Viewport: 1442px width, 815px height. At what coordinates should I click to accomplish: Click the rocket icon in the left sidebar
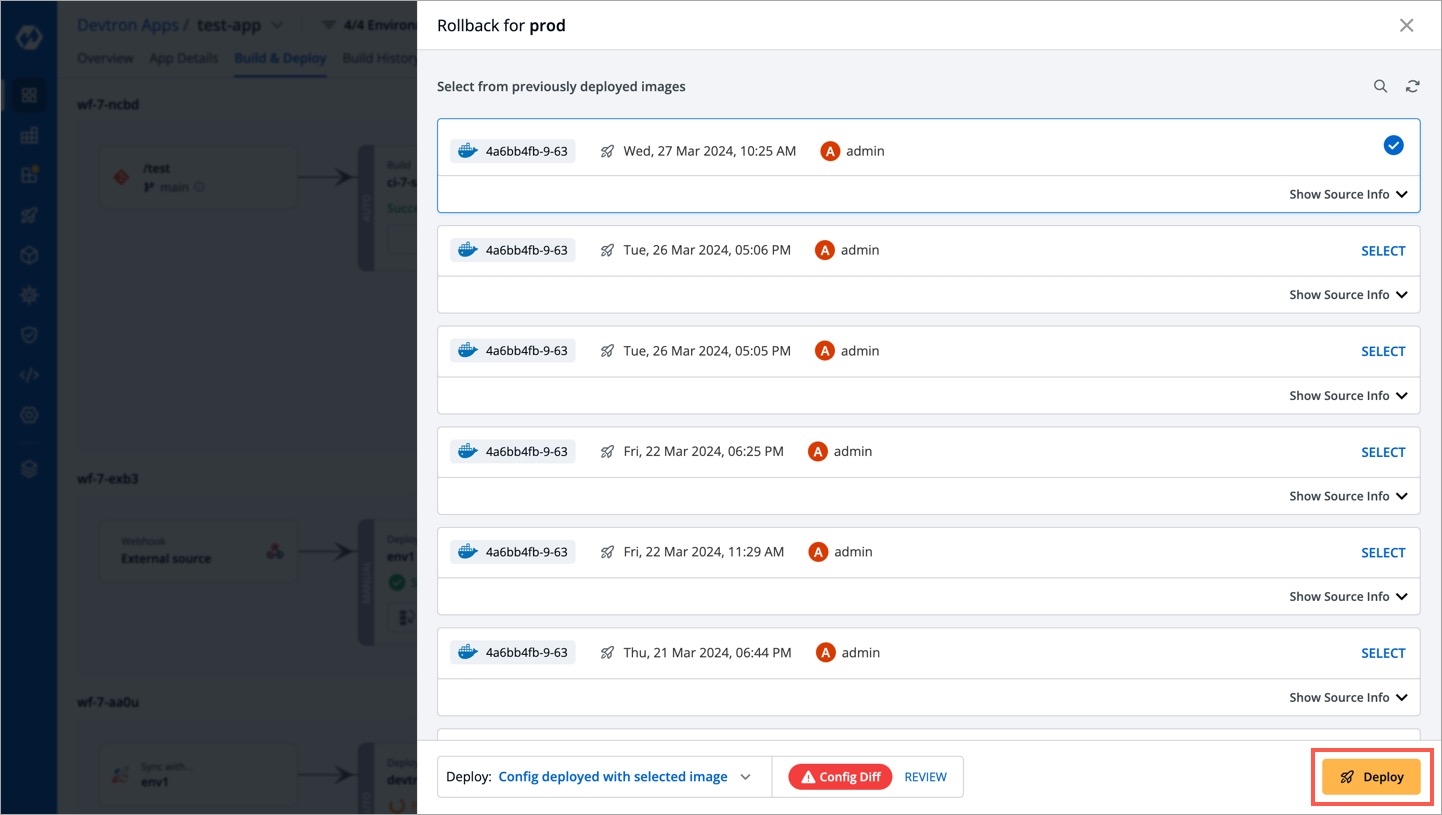point(29,215)
